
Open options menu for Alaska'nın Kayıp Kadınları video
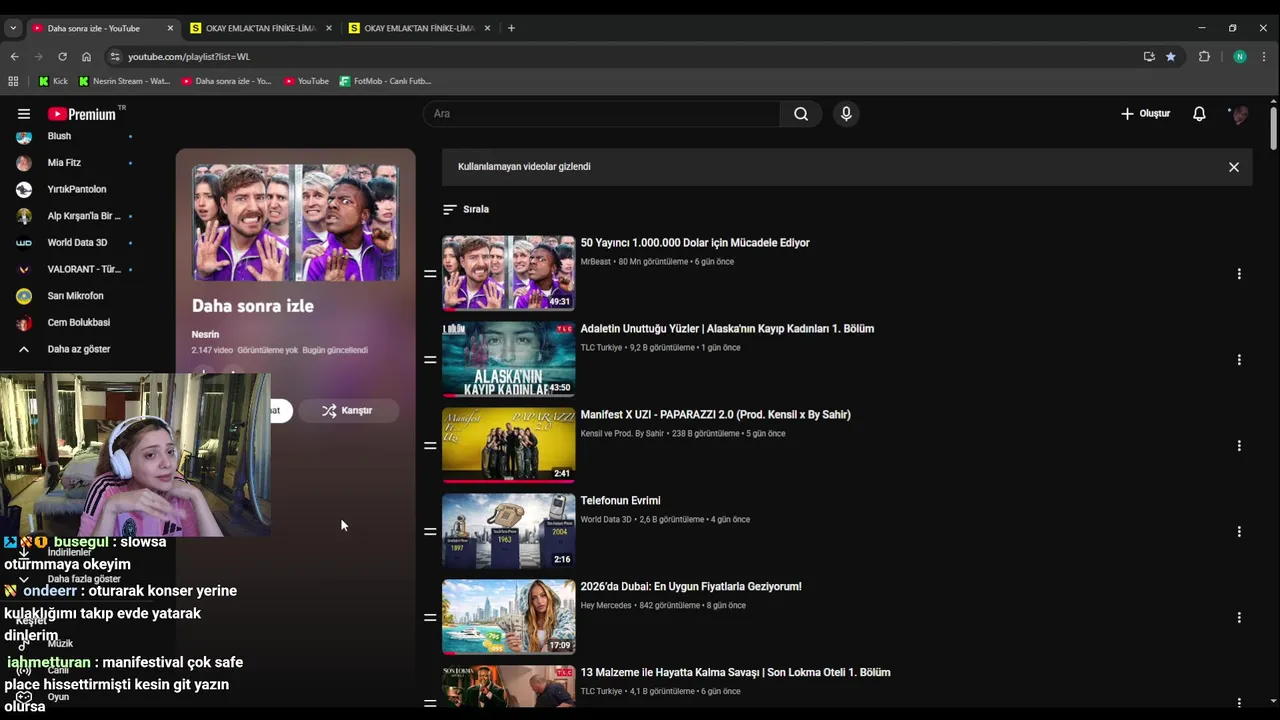click(1239, 360)
